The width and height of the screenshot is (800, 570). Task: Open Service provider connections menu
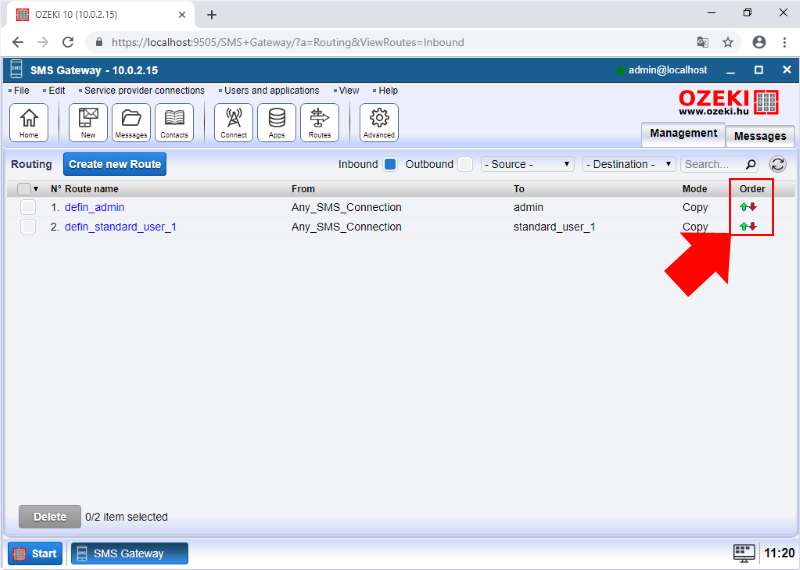pyautogui.click(x=144, y=90)
